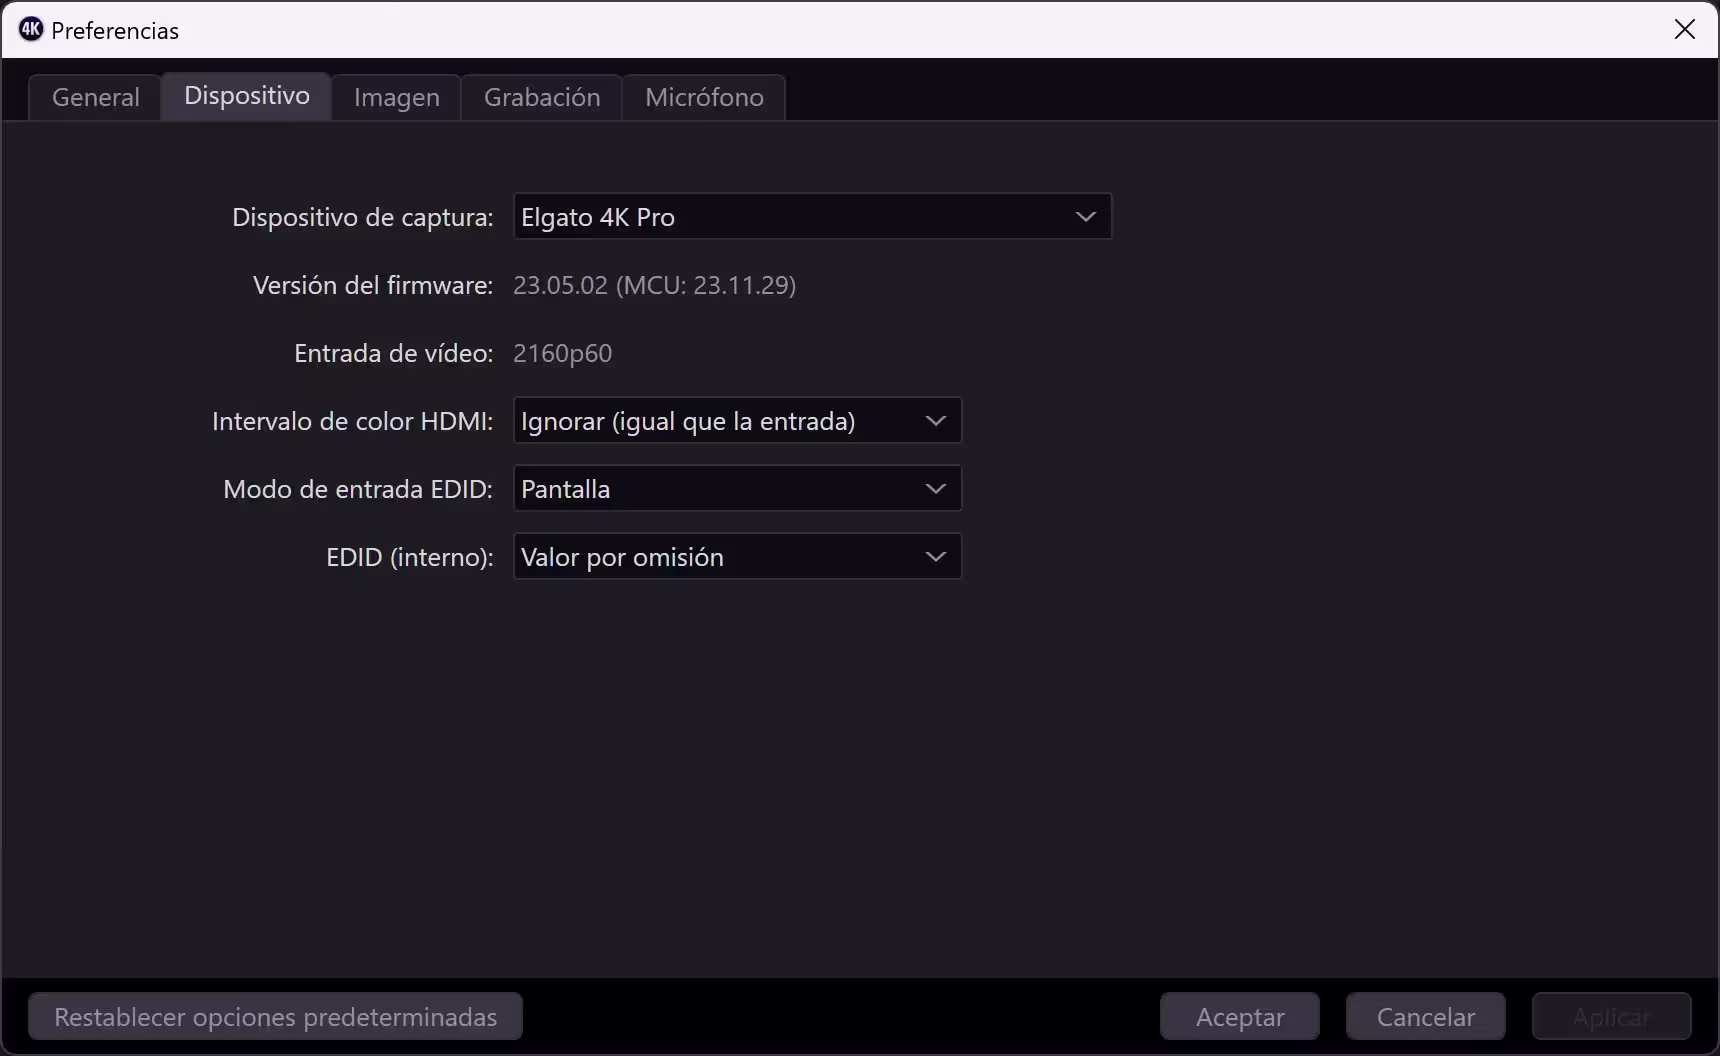This screenshot has width=1720, height=1056.
Task: Go to the Grabación tab
Action: (542, 97)
